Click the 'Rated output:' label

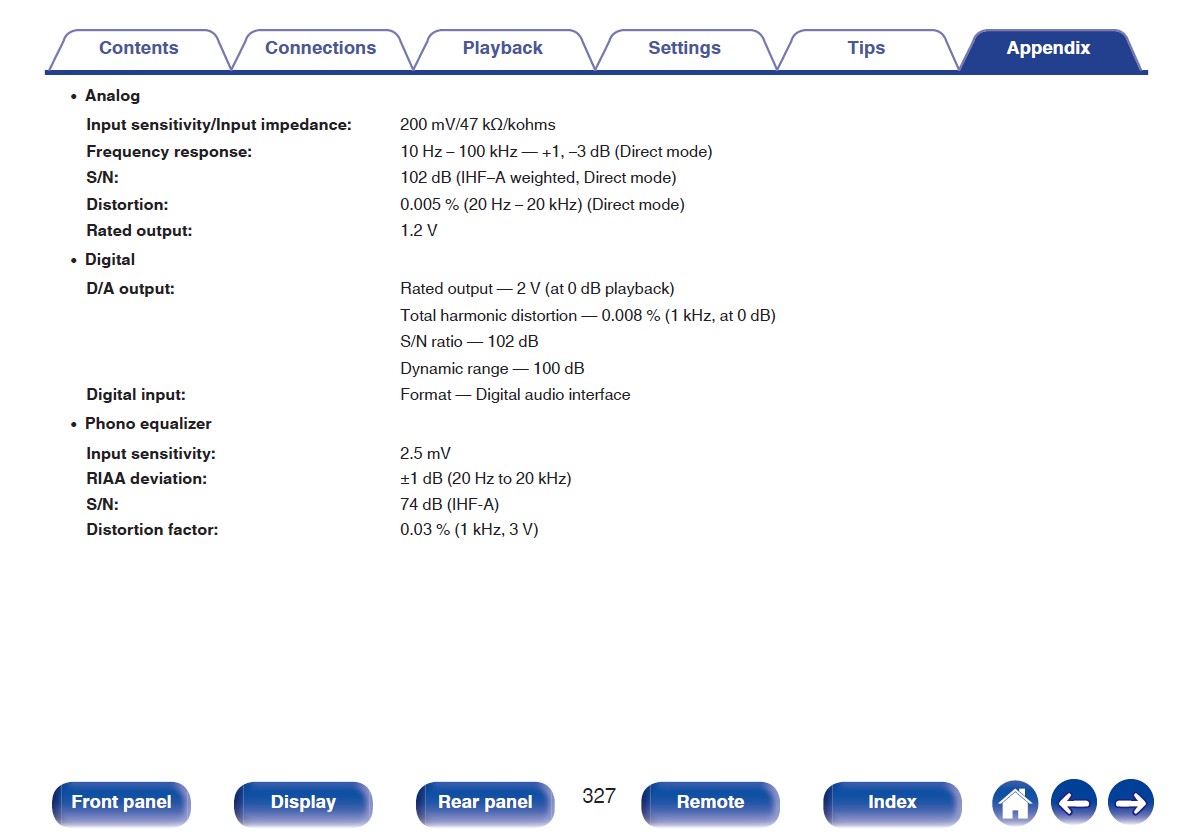tap(139, 231)
